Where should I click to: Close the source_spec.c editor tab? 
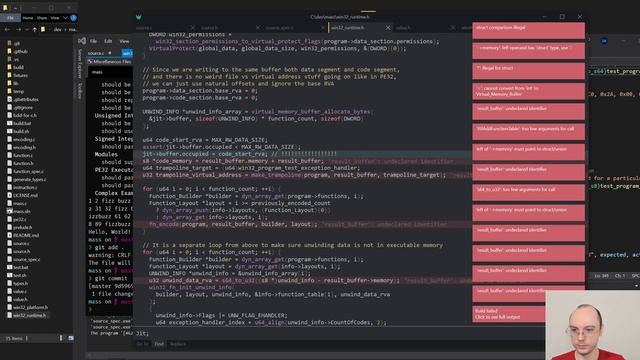(x=322, y=28)
